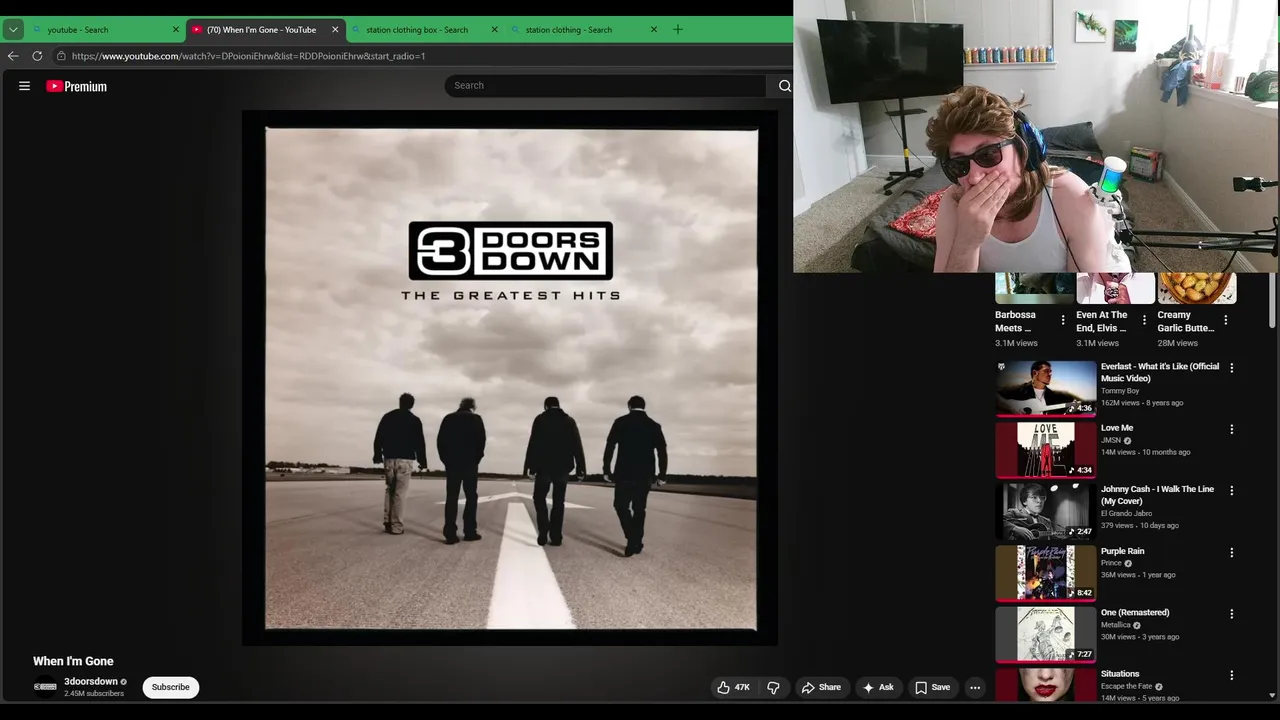Open 'One (Remastered)' Metallica thumbnail

(x=1046, y=634)
